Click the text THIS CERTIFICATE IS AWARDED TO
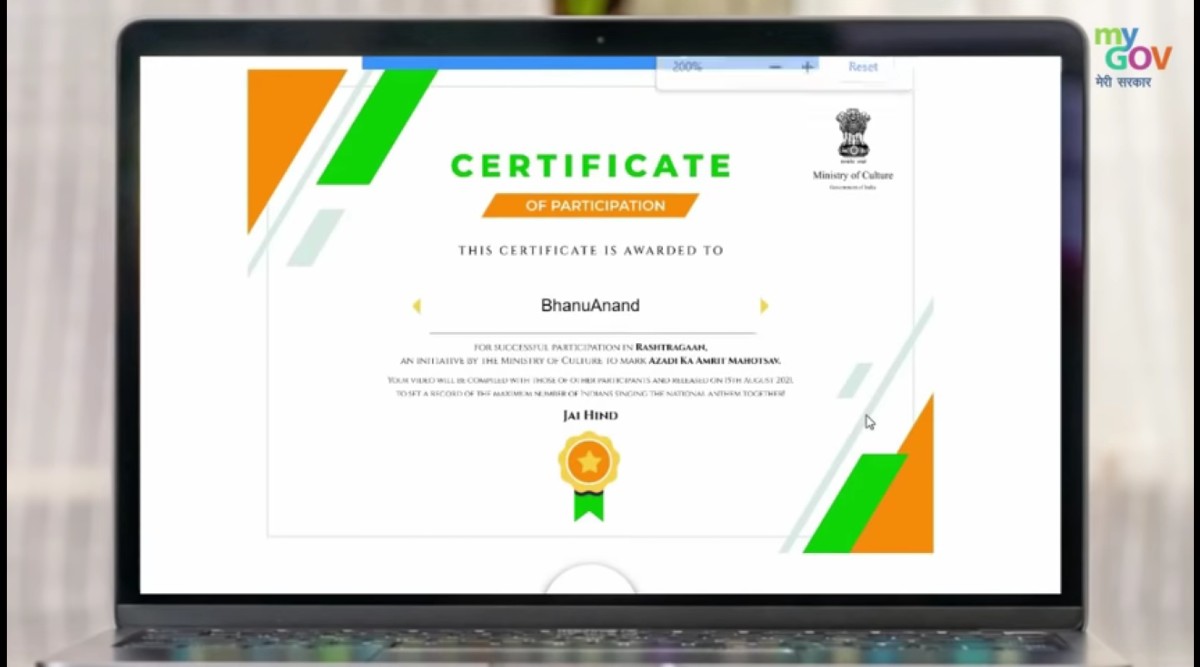The height and width of the screenshot is (667, 1200). pos(590,250)
